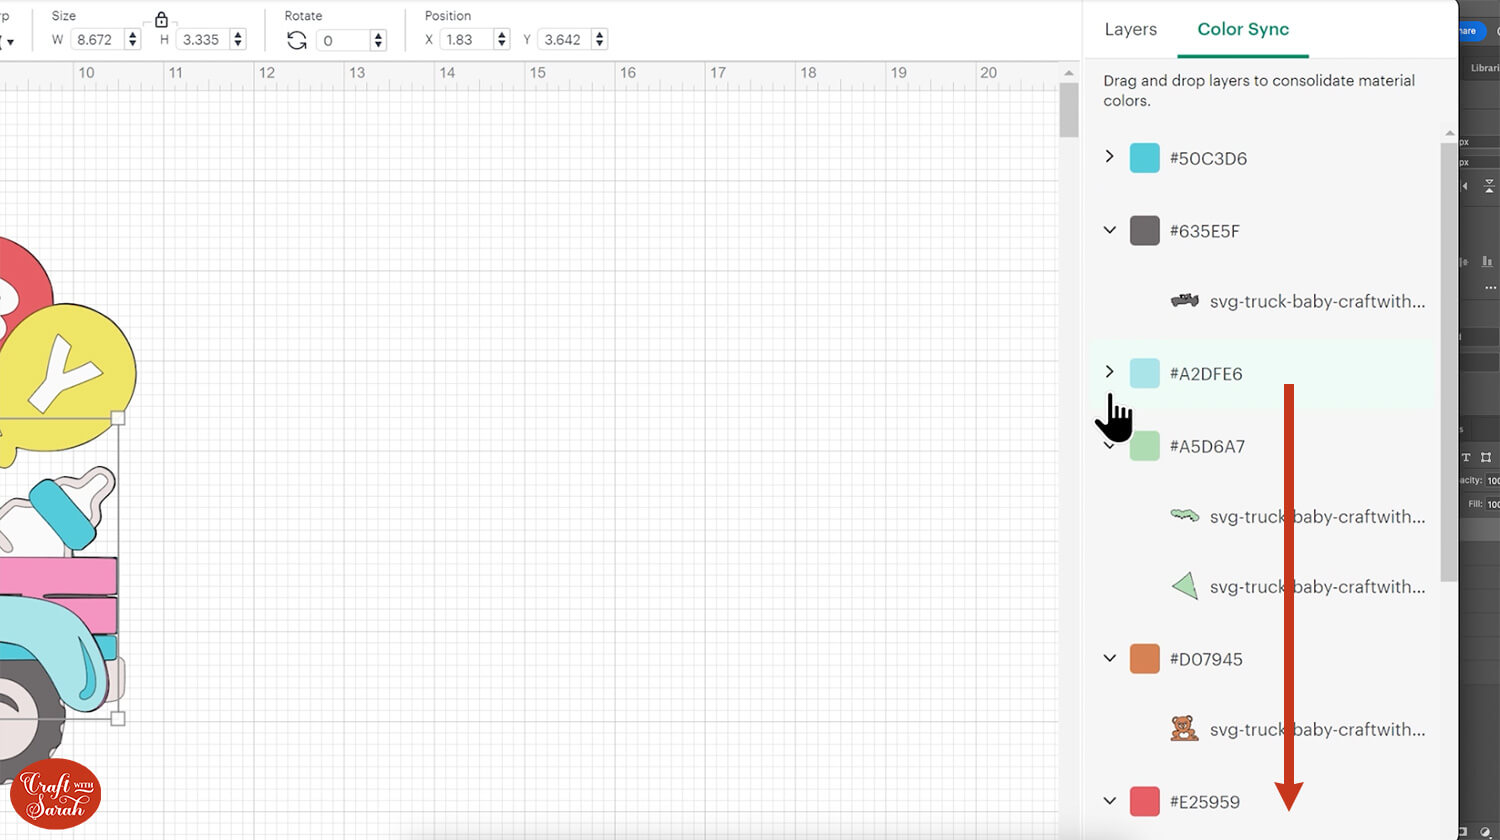Image resolution: width=1500 pixels, height=840 pixels.
Task: Click the #E25959 red color swatch
Action: pyautogui.click(x=1145, y=801)
